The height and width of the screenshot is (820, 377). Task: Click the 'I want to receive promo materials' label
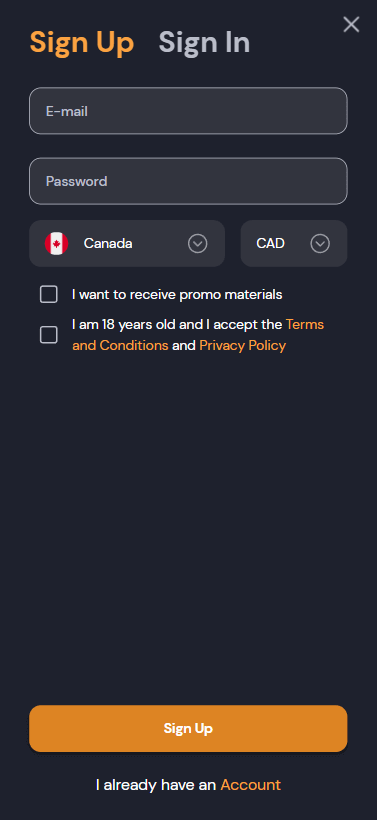pyautogui.click(x=177, y=294)
